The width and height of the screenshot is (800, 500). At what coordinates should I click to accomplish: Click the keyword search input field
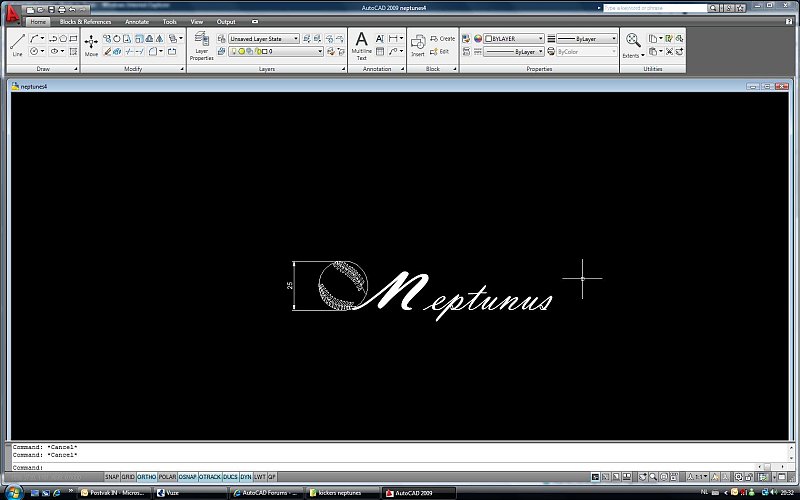pos(655,8)
